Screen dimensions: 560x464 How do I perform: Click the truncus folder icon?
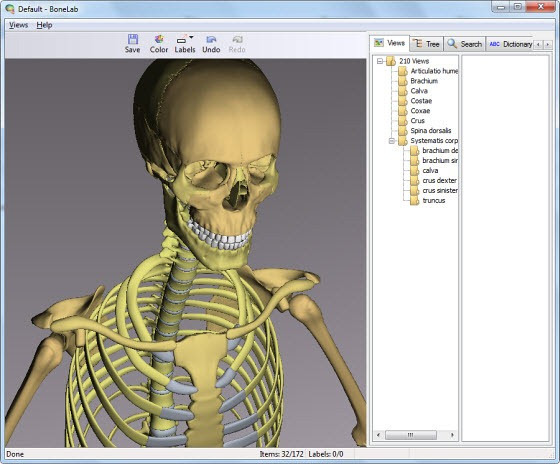pos(415,201)
